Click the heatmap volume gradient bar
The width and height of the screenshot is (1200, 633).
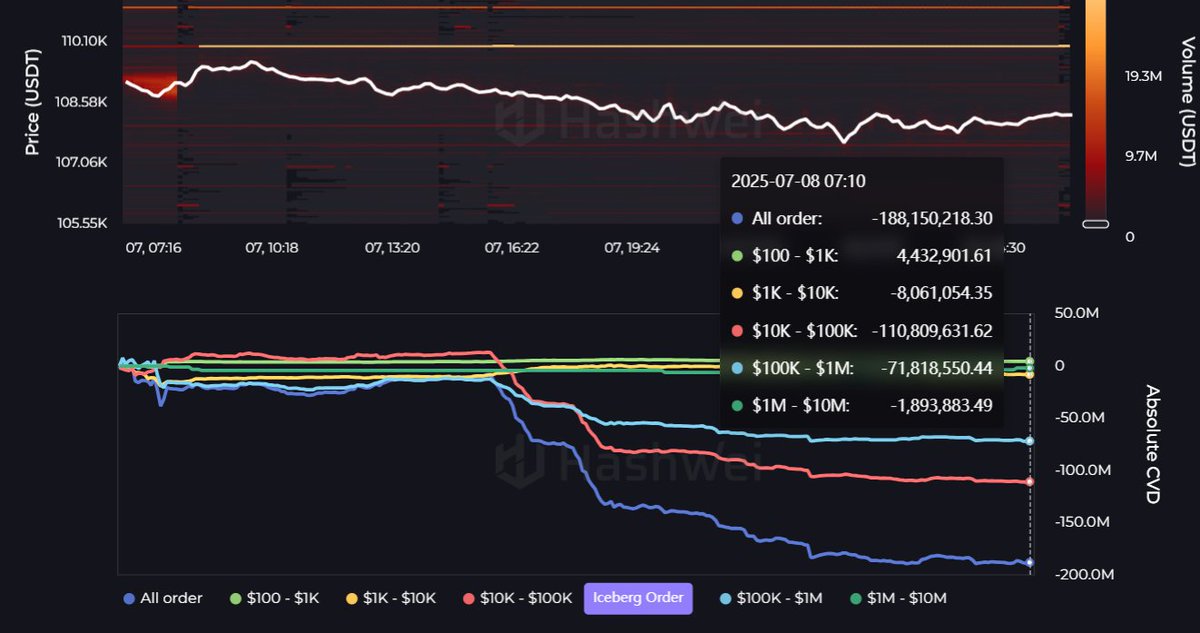pyautogui.click(x=1095, y=108)
